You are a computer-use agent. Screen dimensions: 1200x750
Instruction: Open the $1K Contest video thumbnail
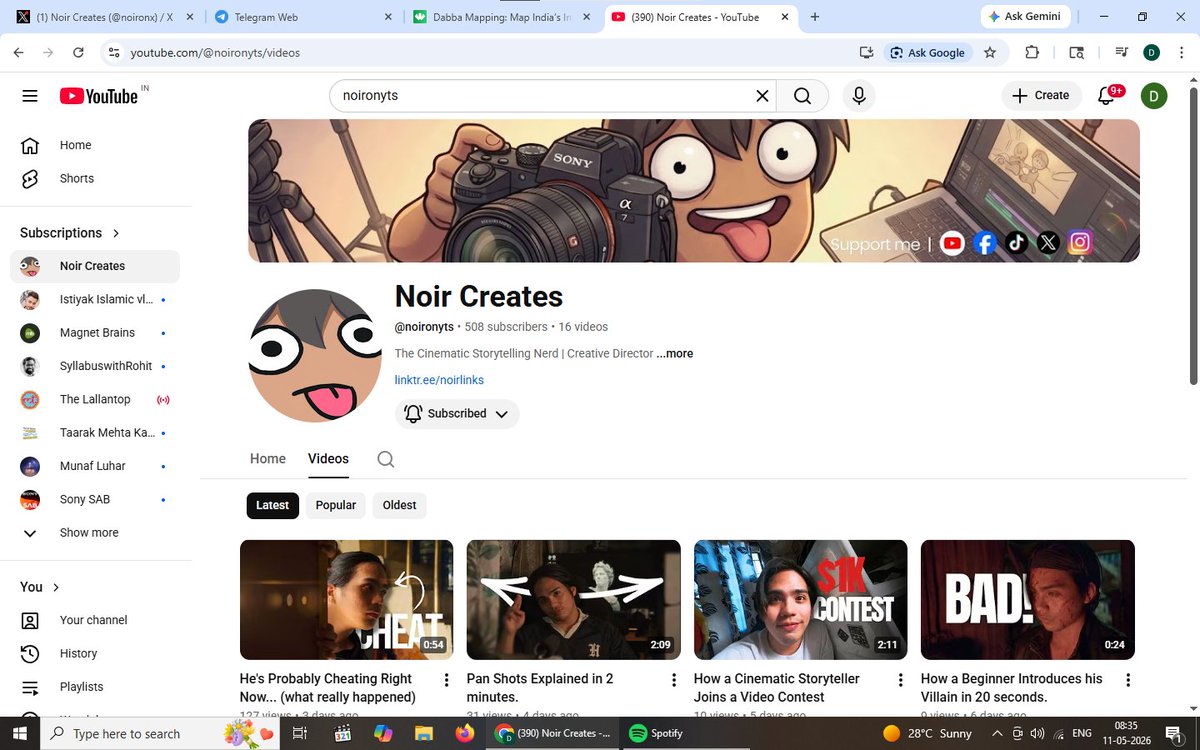(x=801, y=600)
